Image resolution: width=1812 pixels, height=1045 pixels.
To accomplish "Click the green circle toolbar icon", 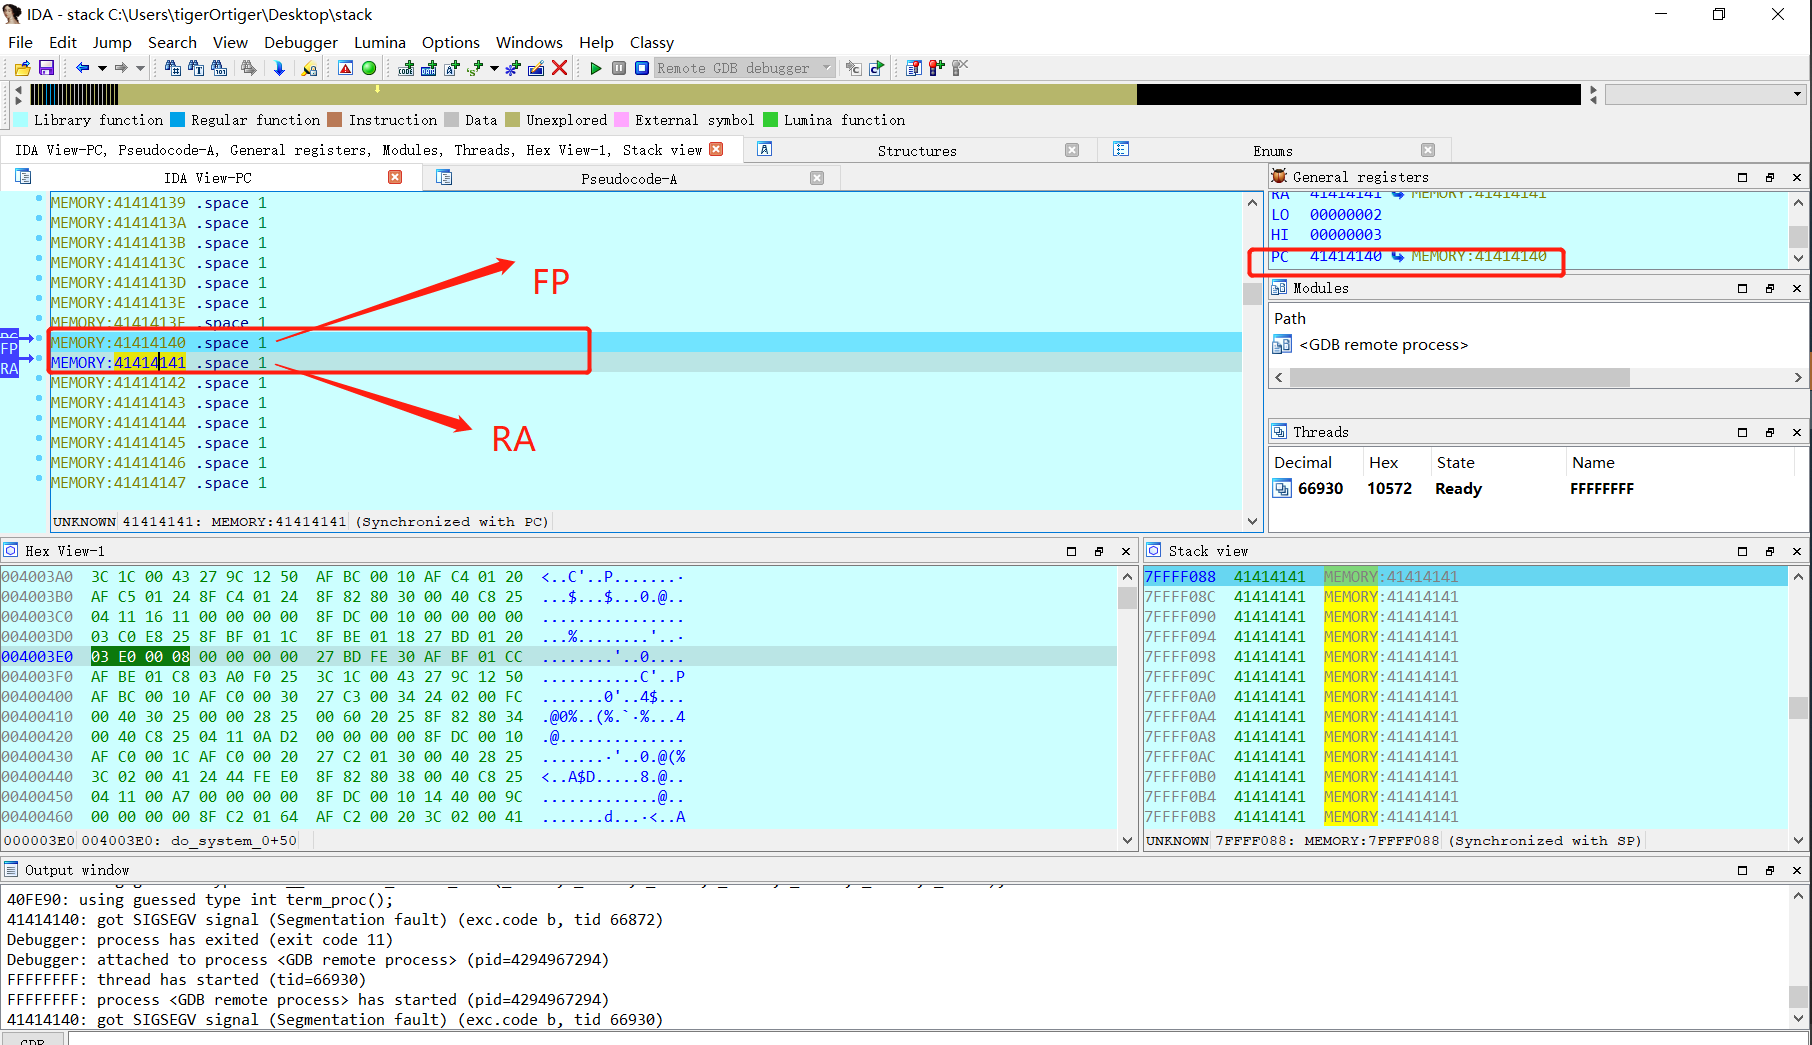I will pyautogui.click(x=369, y=68).
